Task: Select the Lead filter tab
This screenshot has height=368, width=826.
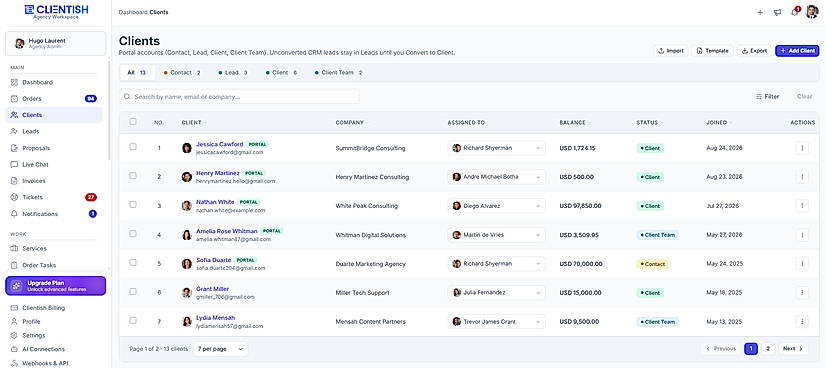Action: (x=233, y=73)
